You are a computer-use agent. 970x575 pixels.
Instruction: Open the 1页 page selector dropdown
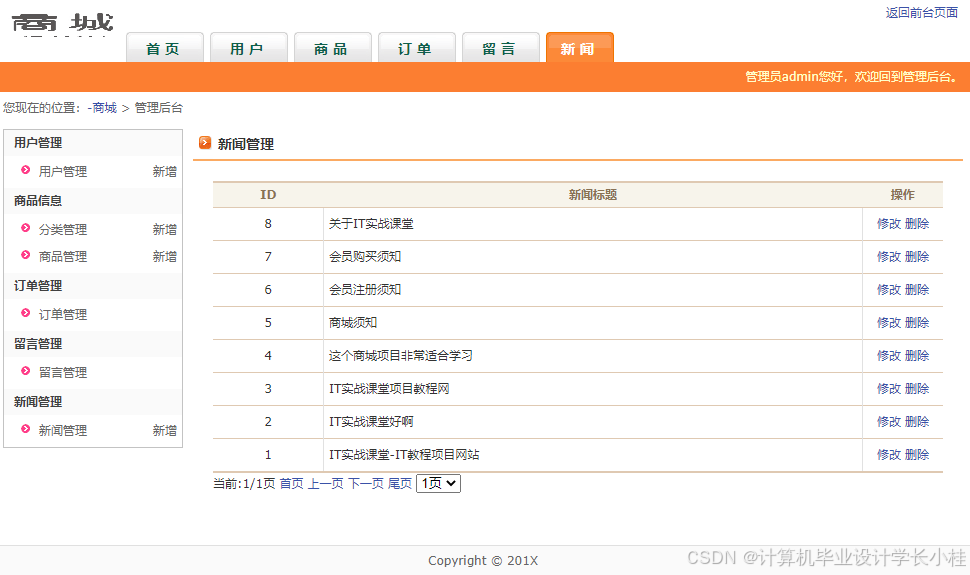coord(439,483)
